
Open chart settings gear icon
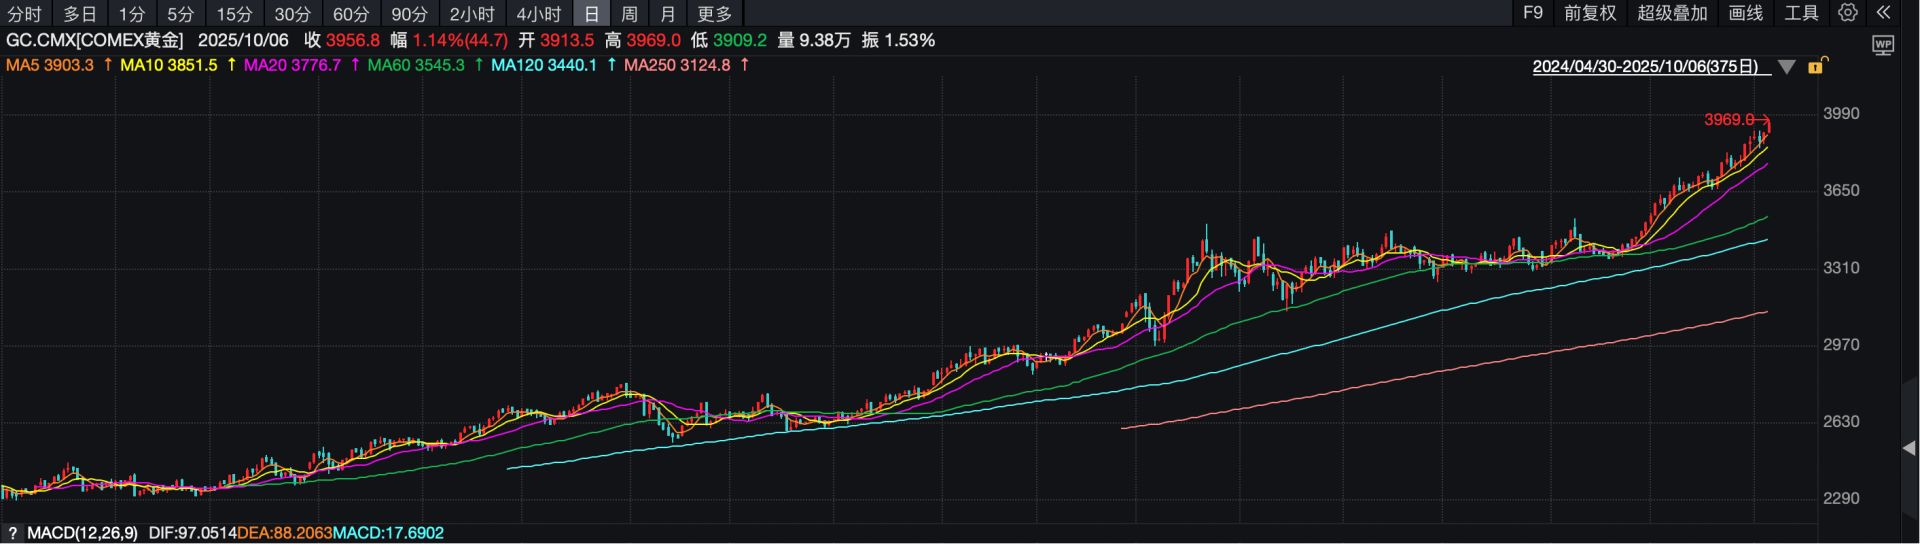pyautogui.click(x=1847, y=13)
